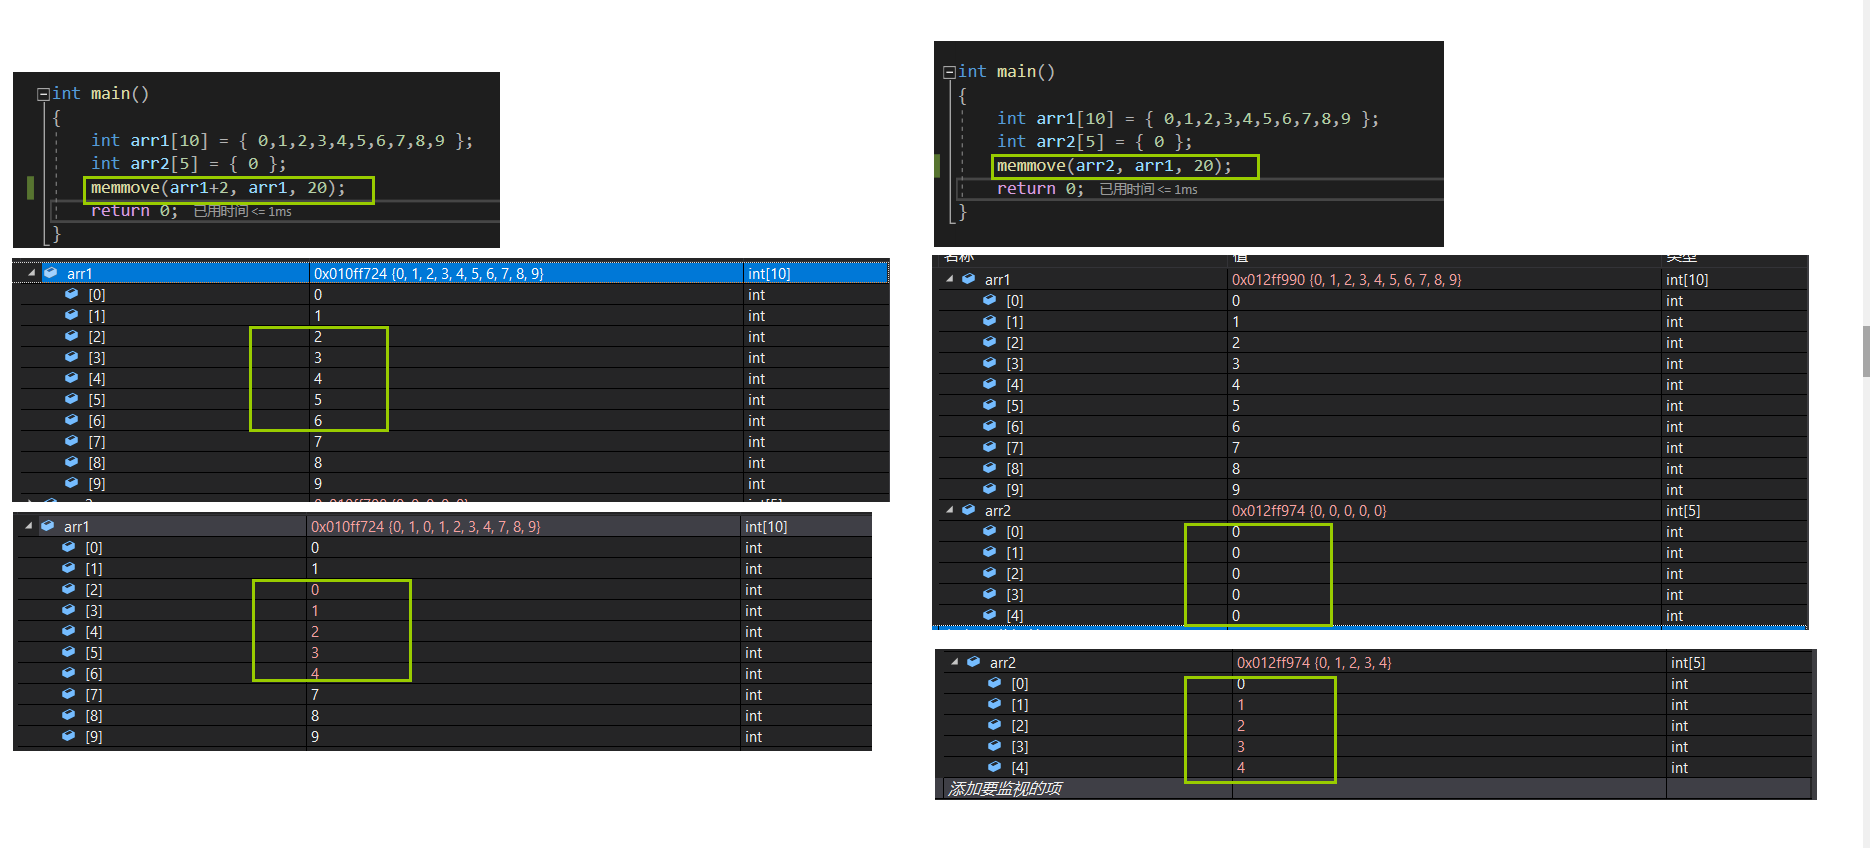The width and height of the screenshot is (1870, 848).
Task: Click int arr1[10] declaration above memmove(arr2, arr1)
Action: pyautogui.click(x=1188, y=119)
